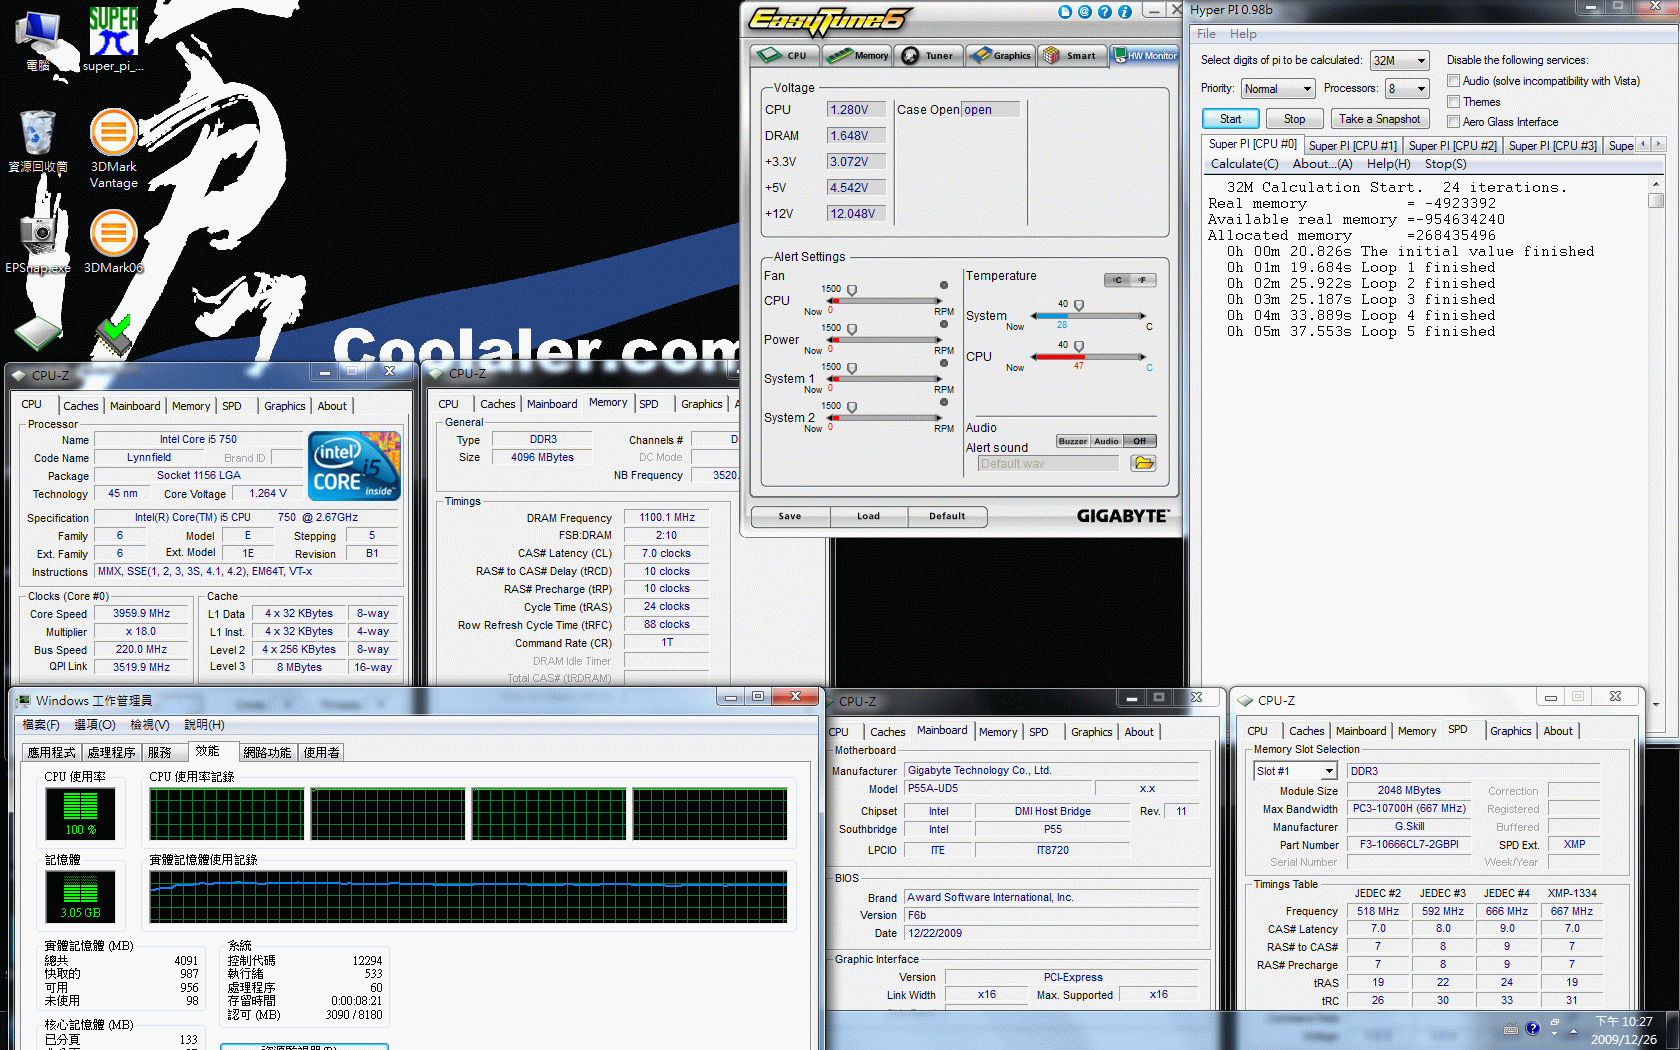1680x1050 pixels.
Task: Open the Priority dropdown set to Normal
Action: [x=1277, y=89]
